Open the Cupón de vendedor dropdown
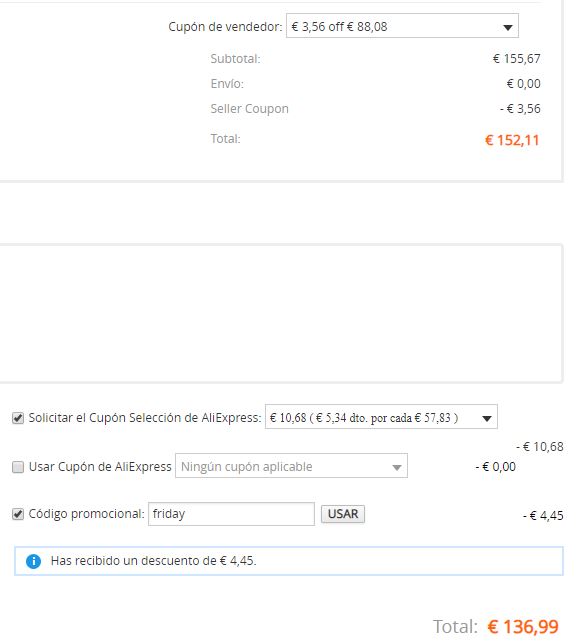The width and height of the screenshot is (577, 642). [402, 26]
